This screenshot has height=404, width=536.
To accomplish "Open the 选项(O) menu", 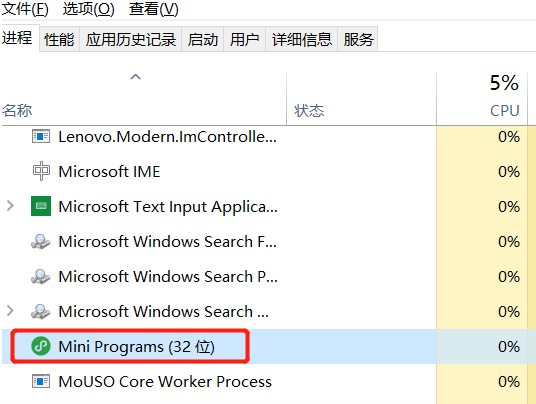I will [x=89, y=9].
